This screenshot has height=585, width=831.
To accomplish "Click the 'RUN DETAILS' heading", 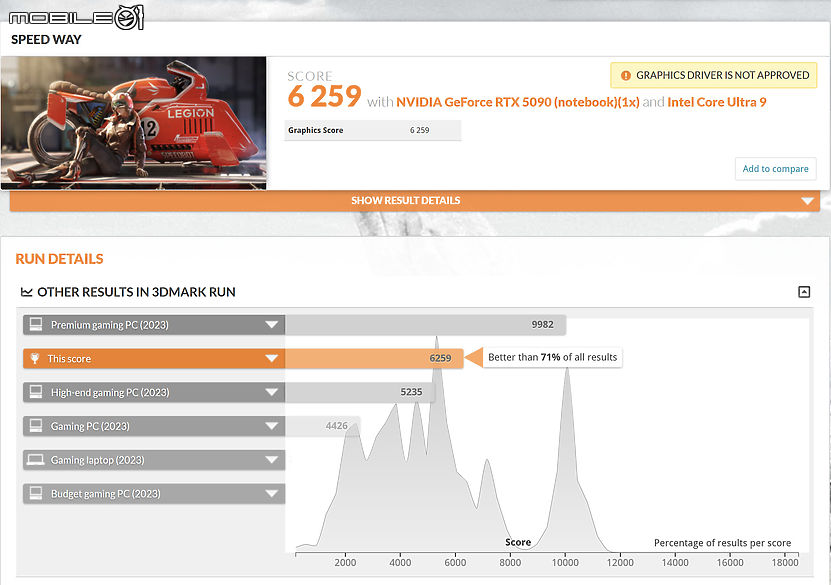I will pos(59,259).
